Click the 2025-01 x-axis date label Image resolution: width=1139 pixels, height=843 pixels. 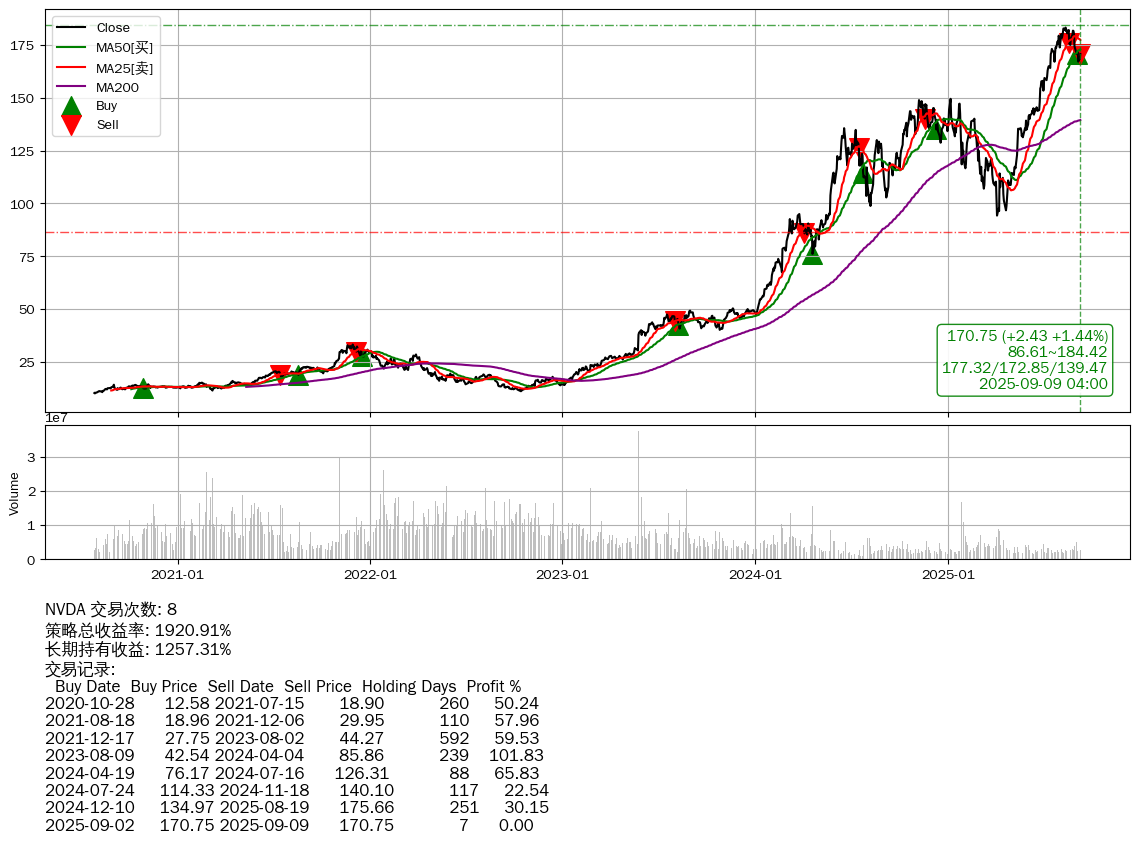click(x=947, y=575)
